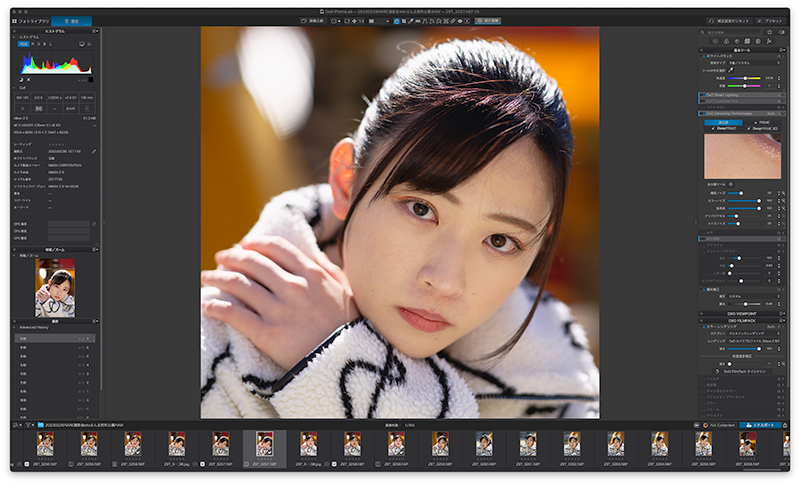Select the PRIME denoising mode
Image resolution: width=800 pixels, height=484 pixels.
coord(764,122)
